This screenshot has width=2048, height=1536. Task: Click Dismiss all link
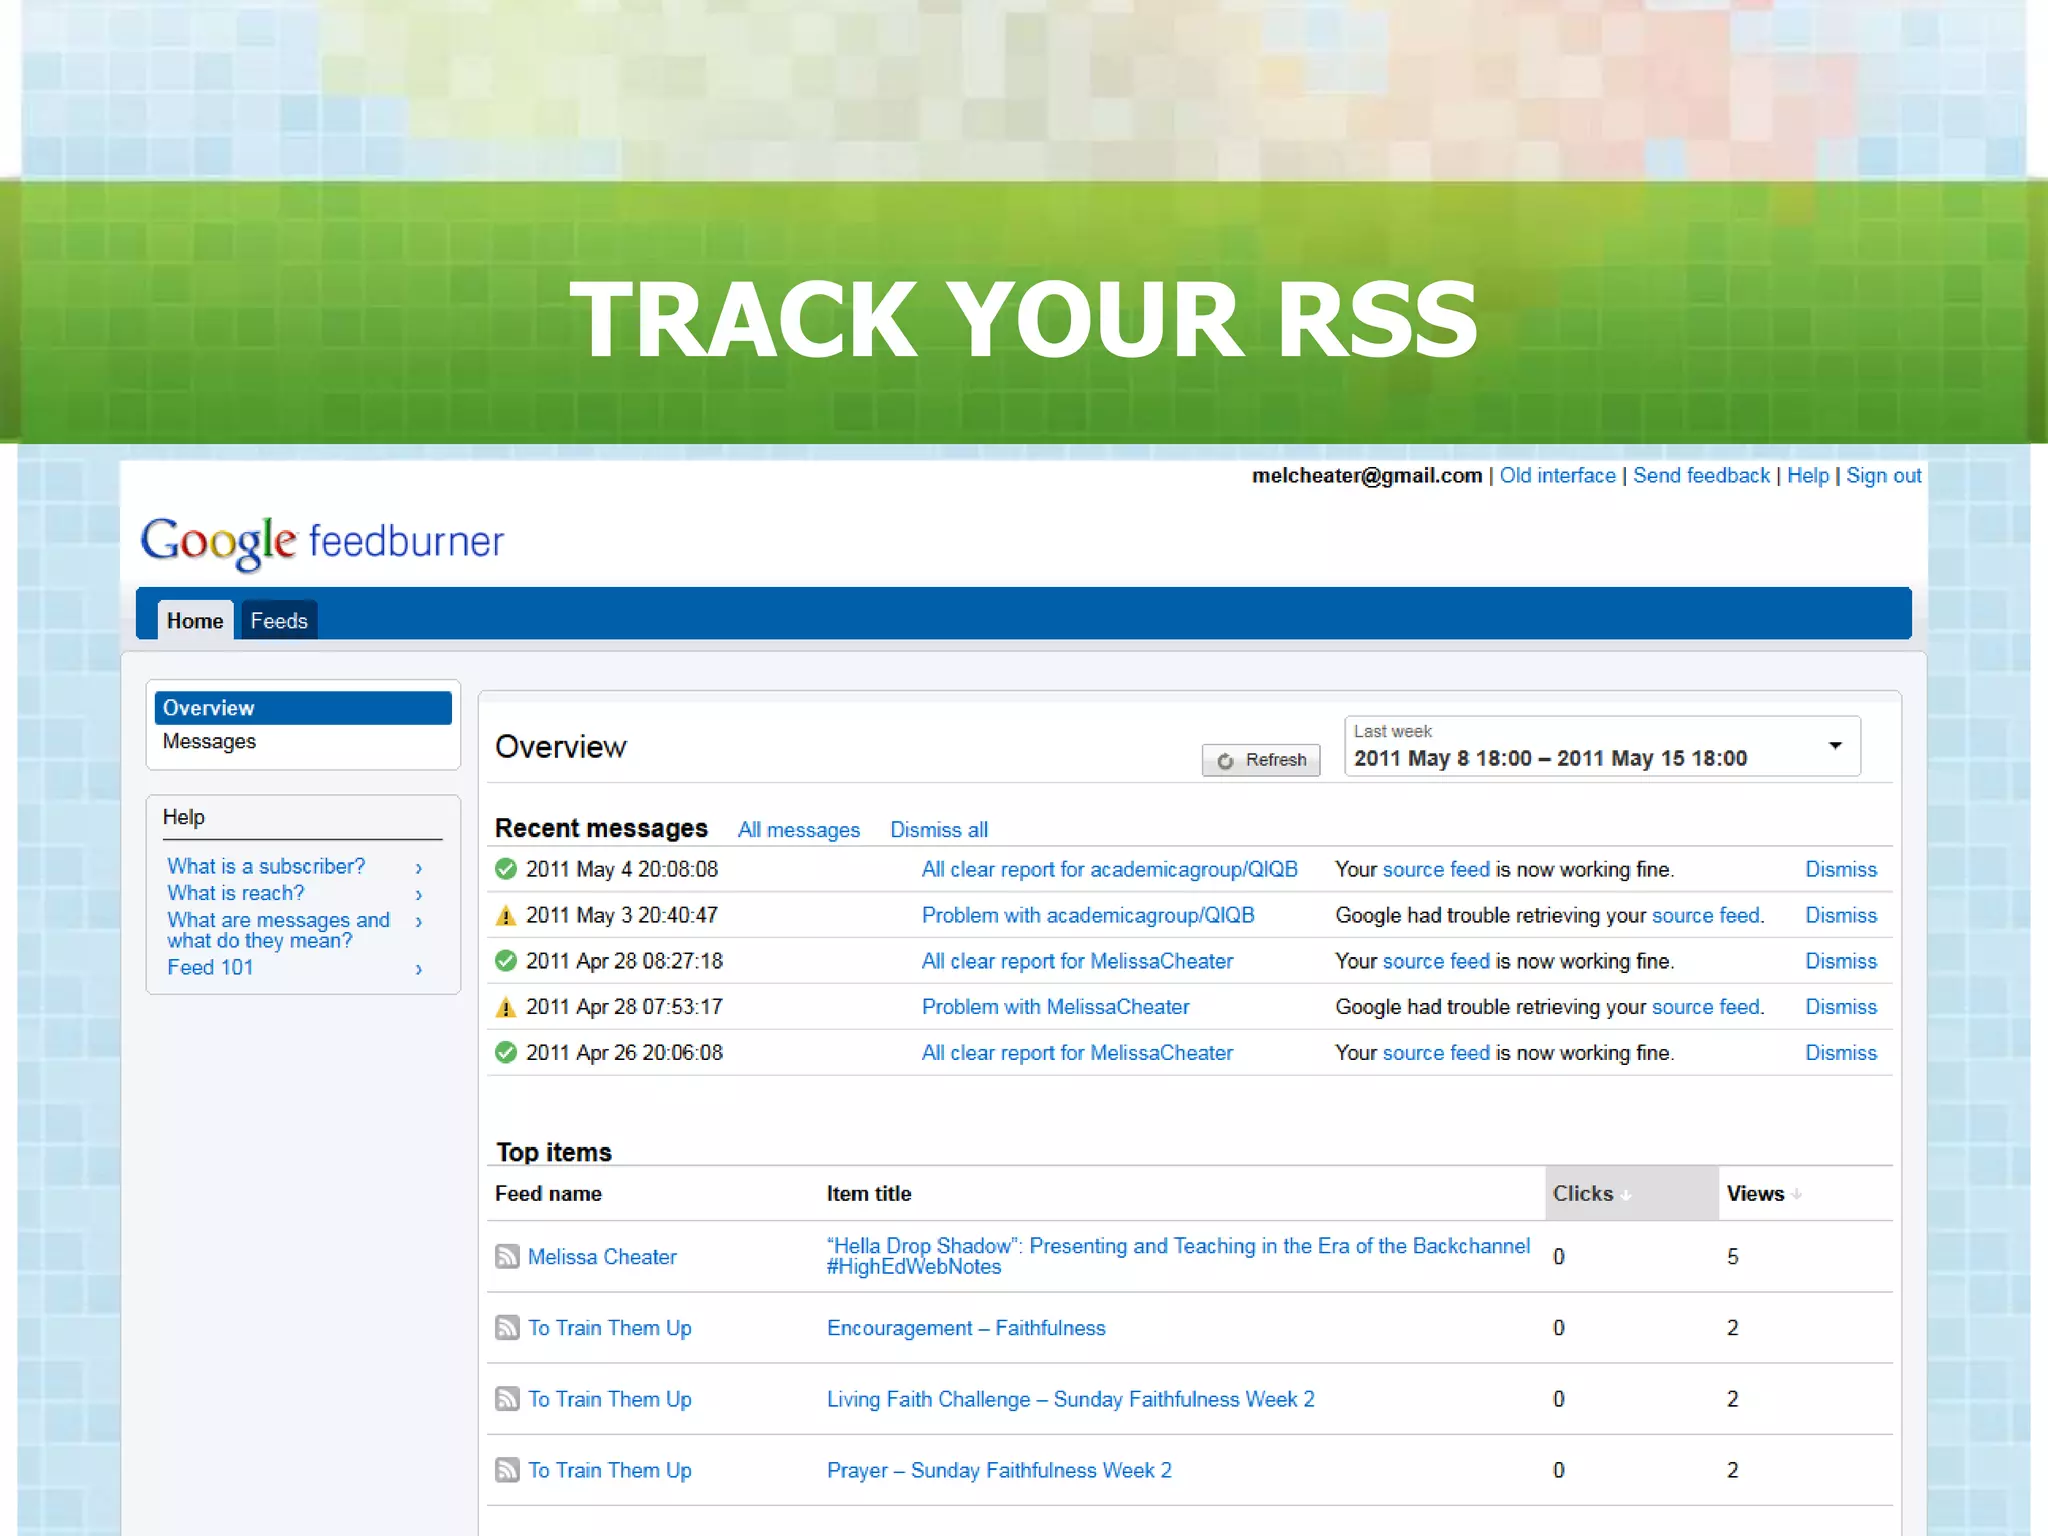[x=939, y=830]
